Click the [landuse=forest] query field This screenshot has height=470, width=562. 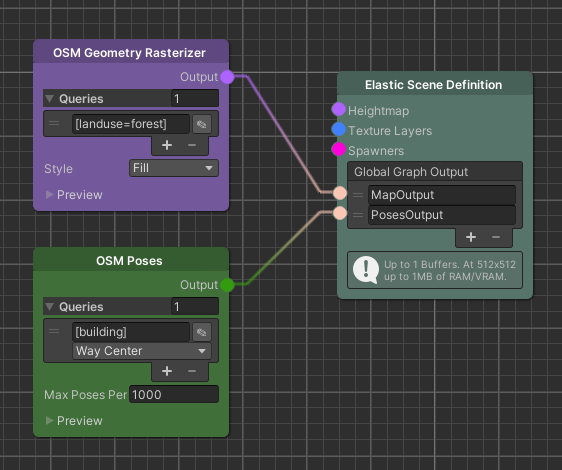pos(130,124)
